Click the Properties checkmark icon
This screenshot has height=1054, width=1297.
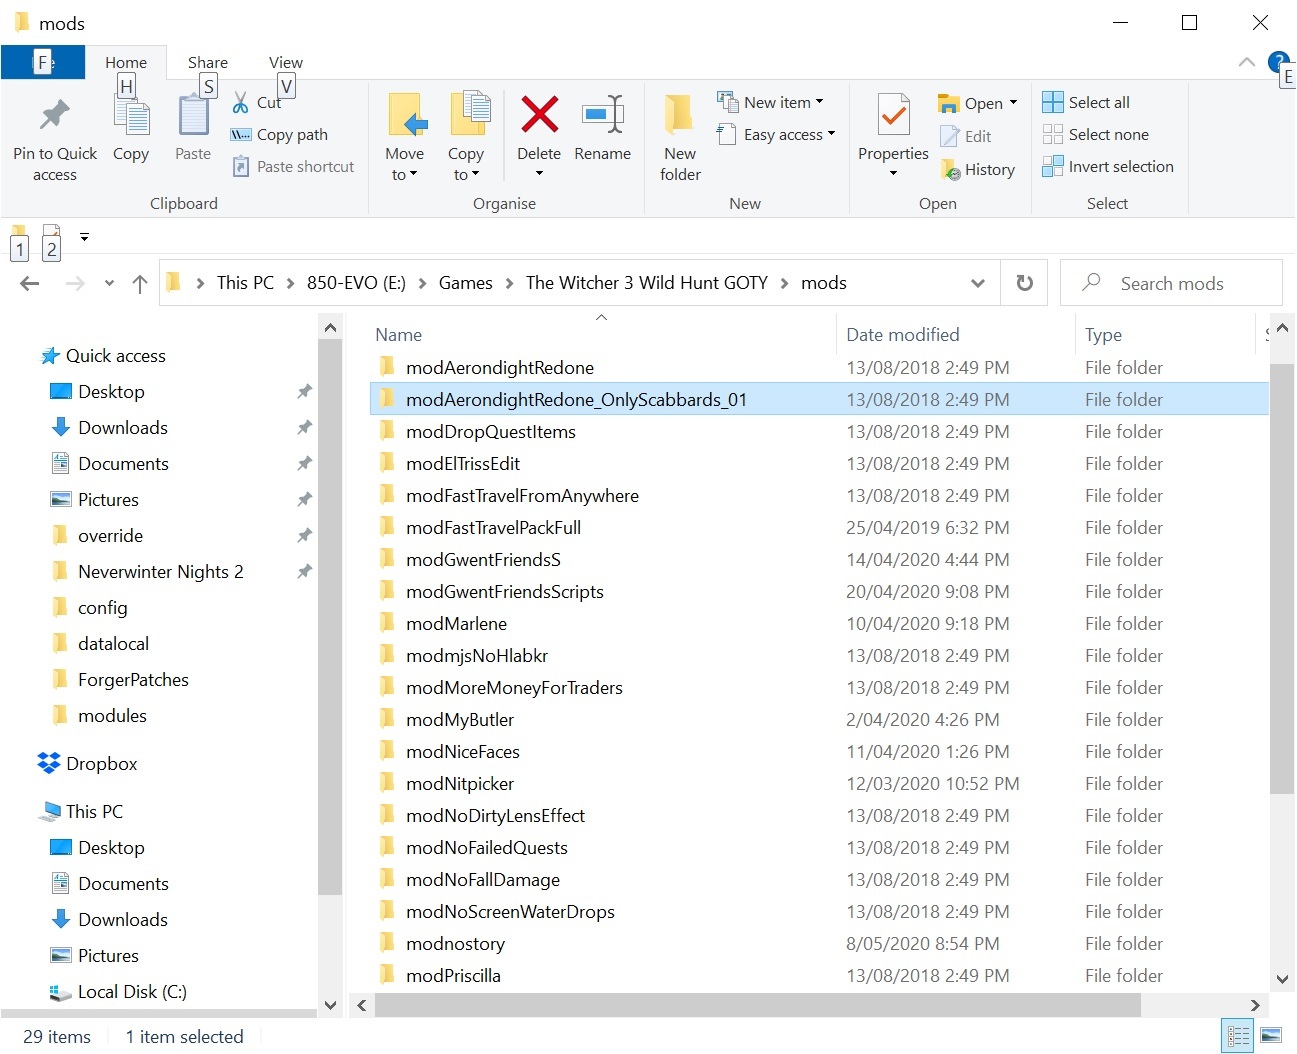pyautogui.click(x=893, y=114)
